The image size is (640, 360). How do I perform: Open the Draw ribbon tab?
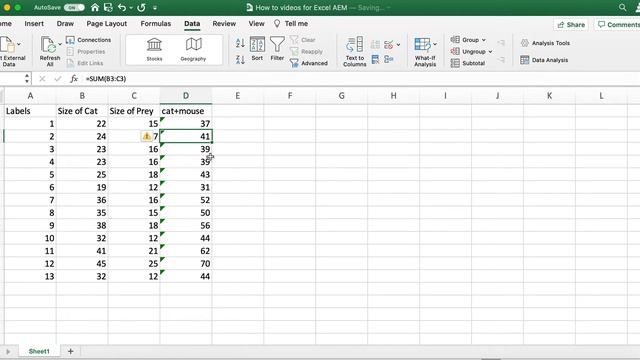pyautogui.click(x=65, y=24)
